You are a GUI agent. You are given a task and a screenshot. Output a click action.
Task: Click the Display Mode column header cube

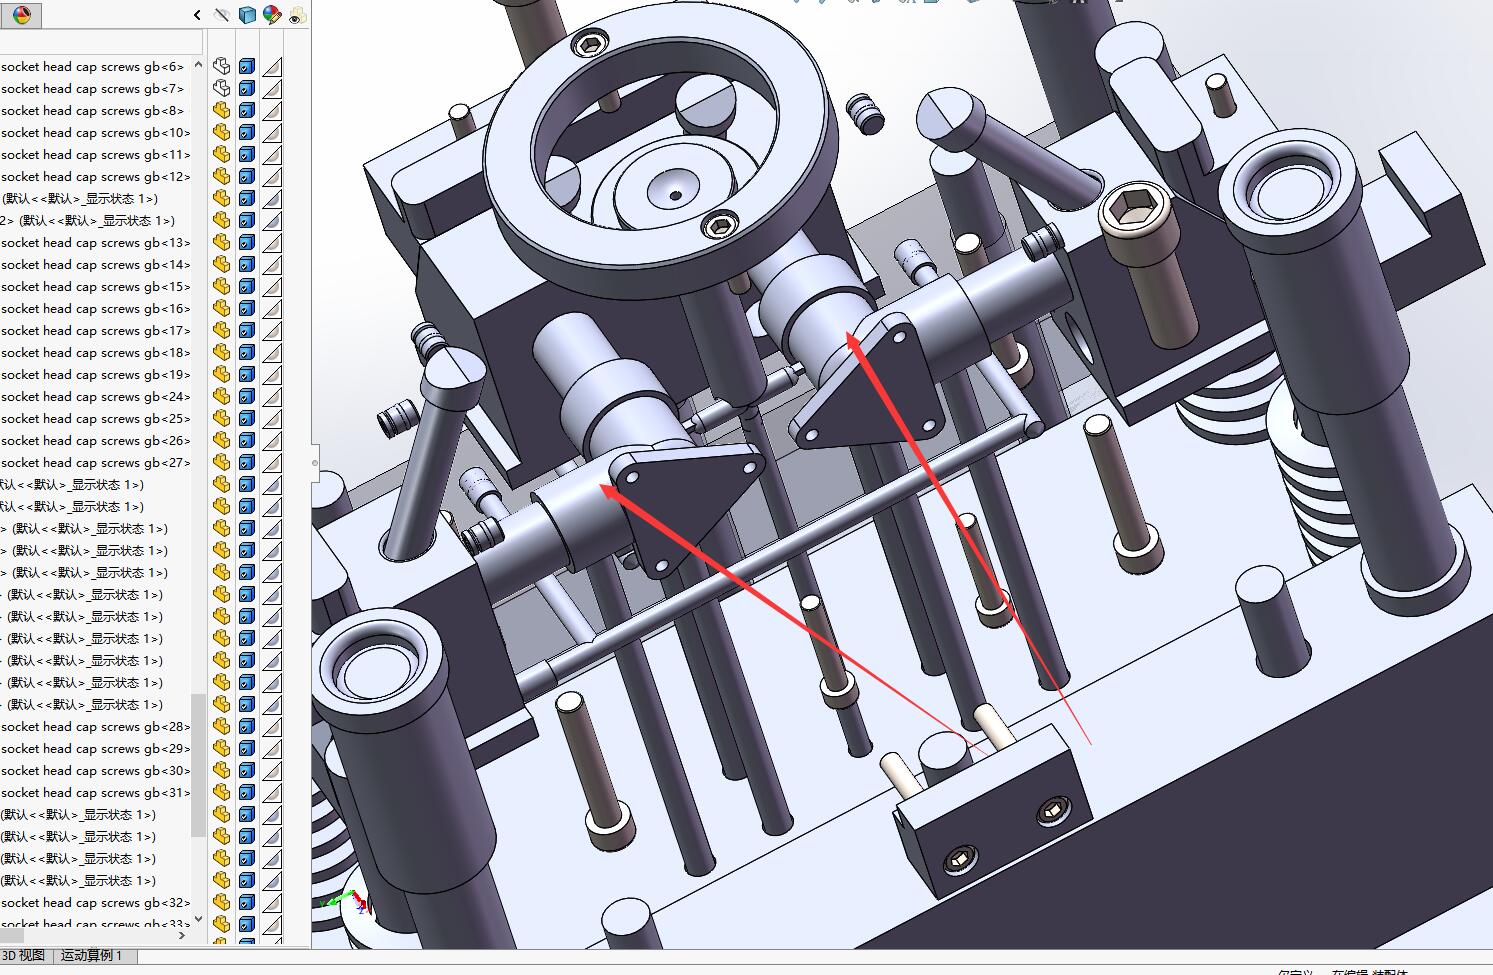click(247, 15)
